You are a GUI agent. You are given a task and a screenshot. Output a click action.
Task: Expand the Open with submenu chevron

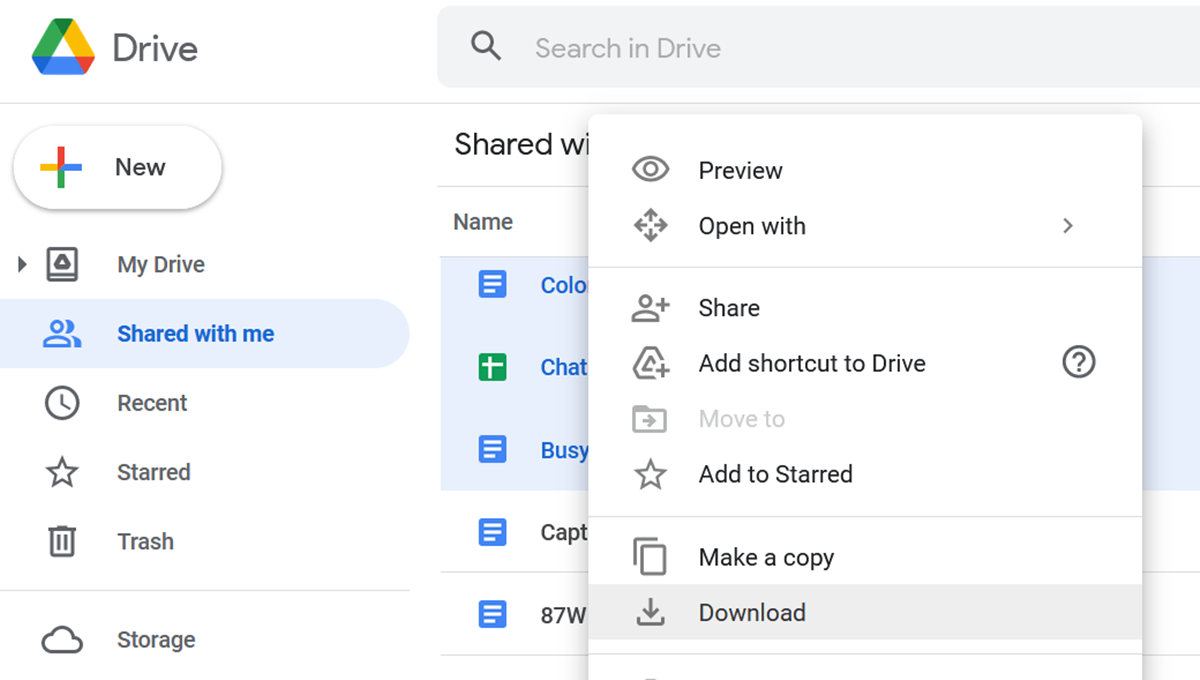click(x=1067, y=226)
